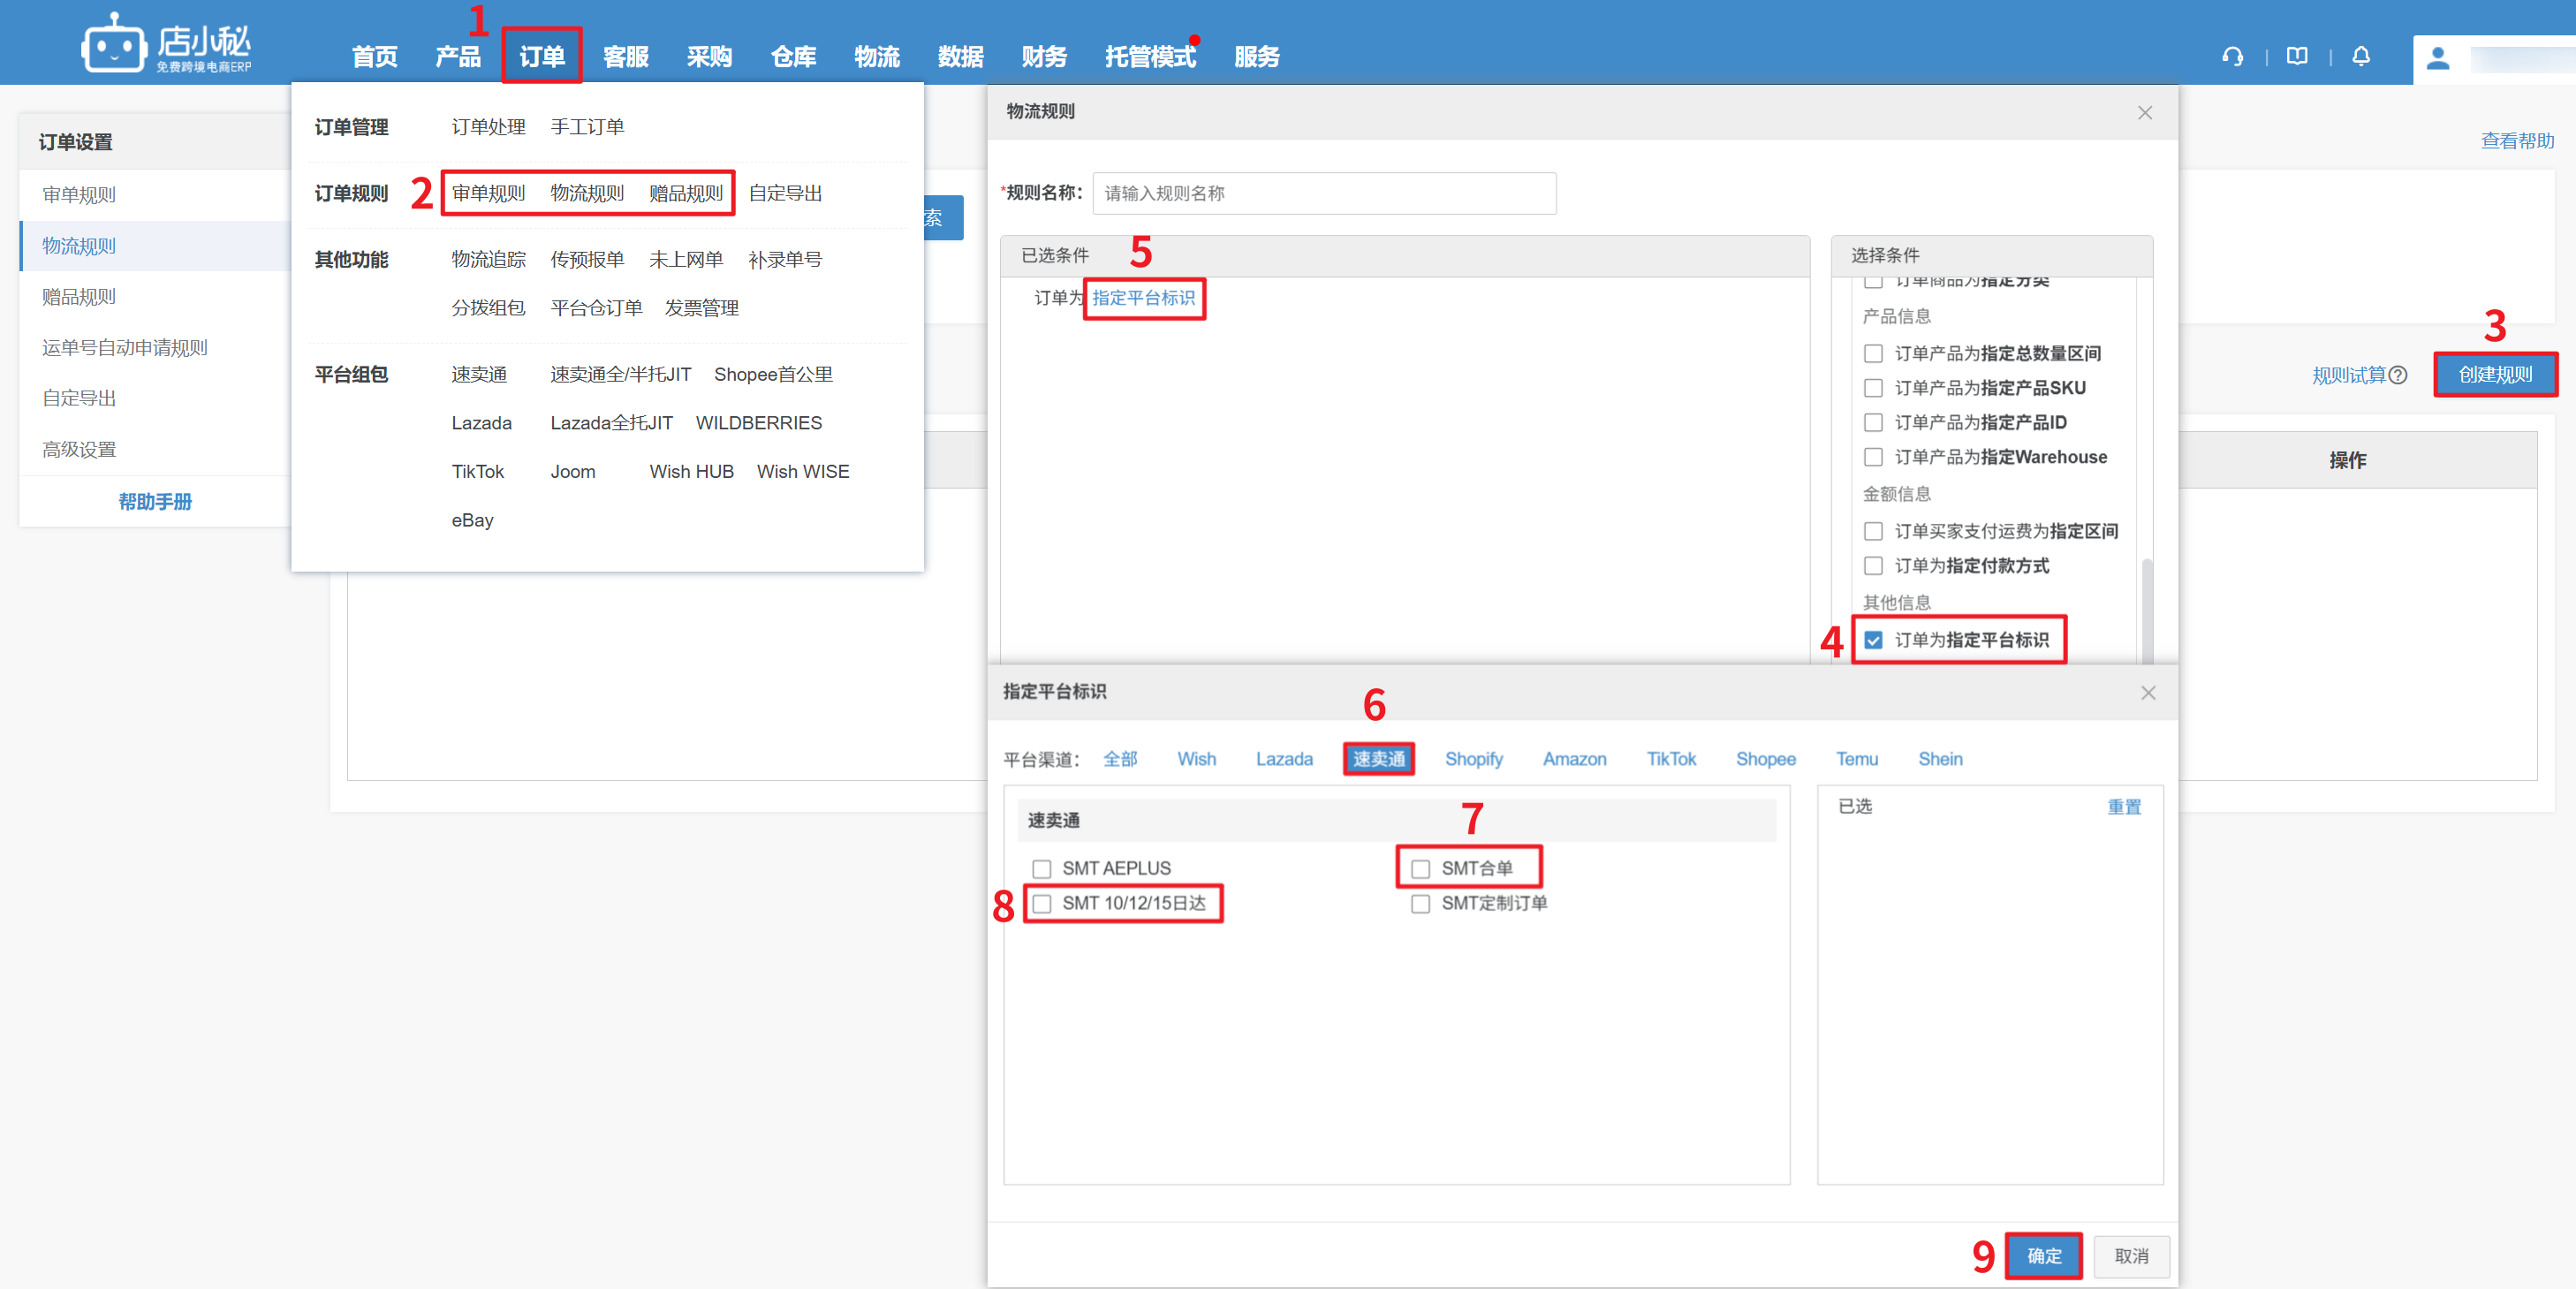Screen dimensions: 2576x1289
Task: Click the 确定 confirm button
Action: pyautogui.click(x=2044, y=1256)
